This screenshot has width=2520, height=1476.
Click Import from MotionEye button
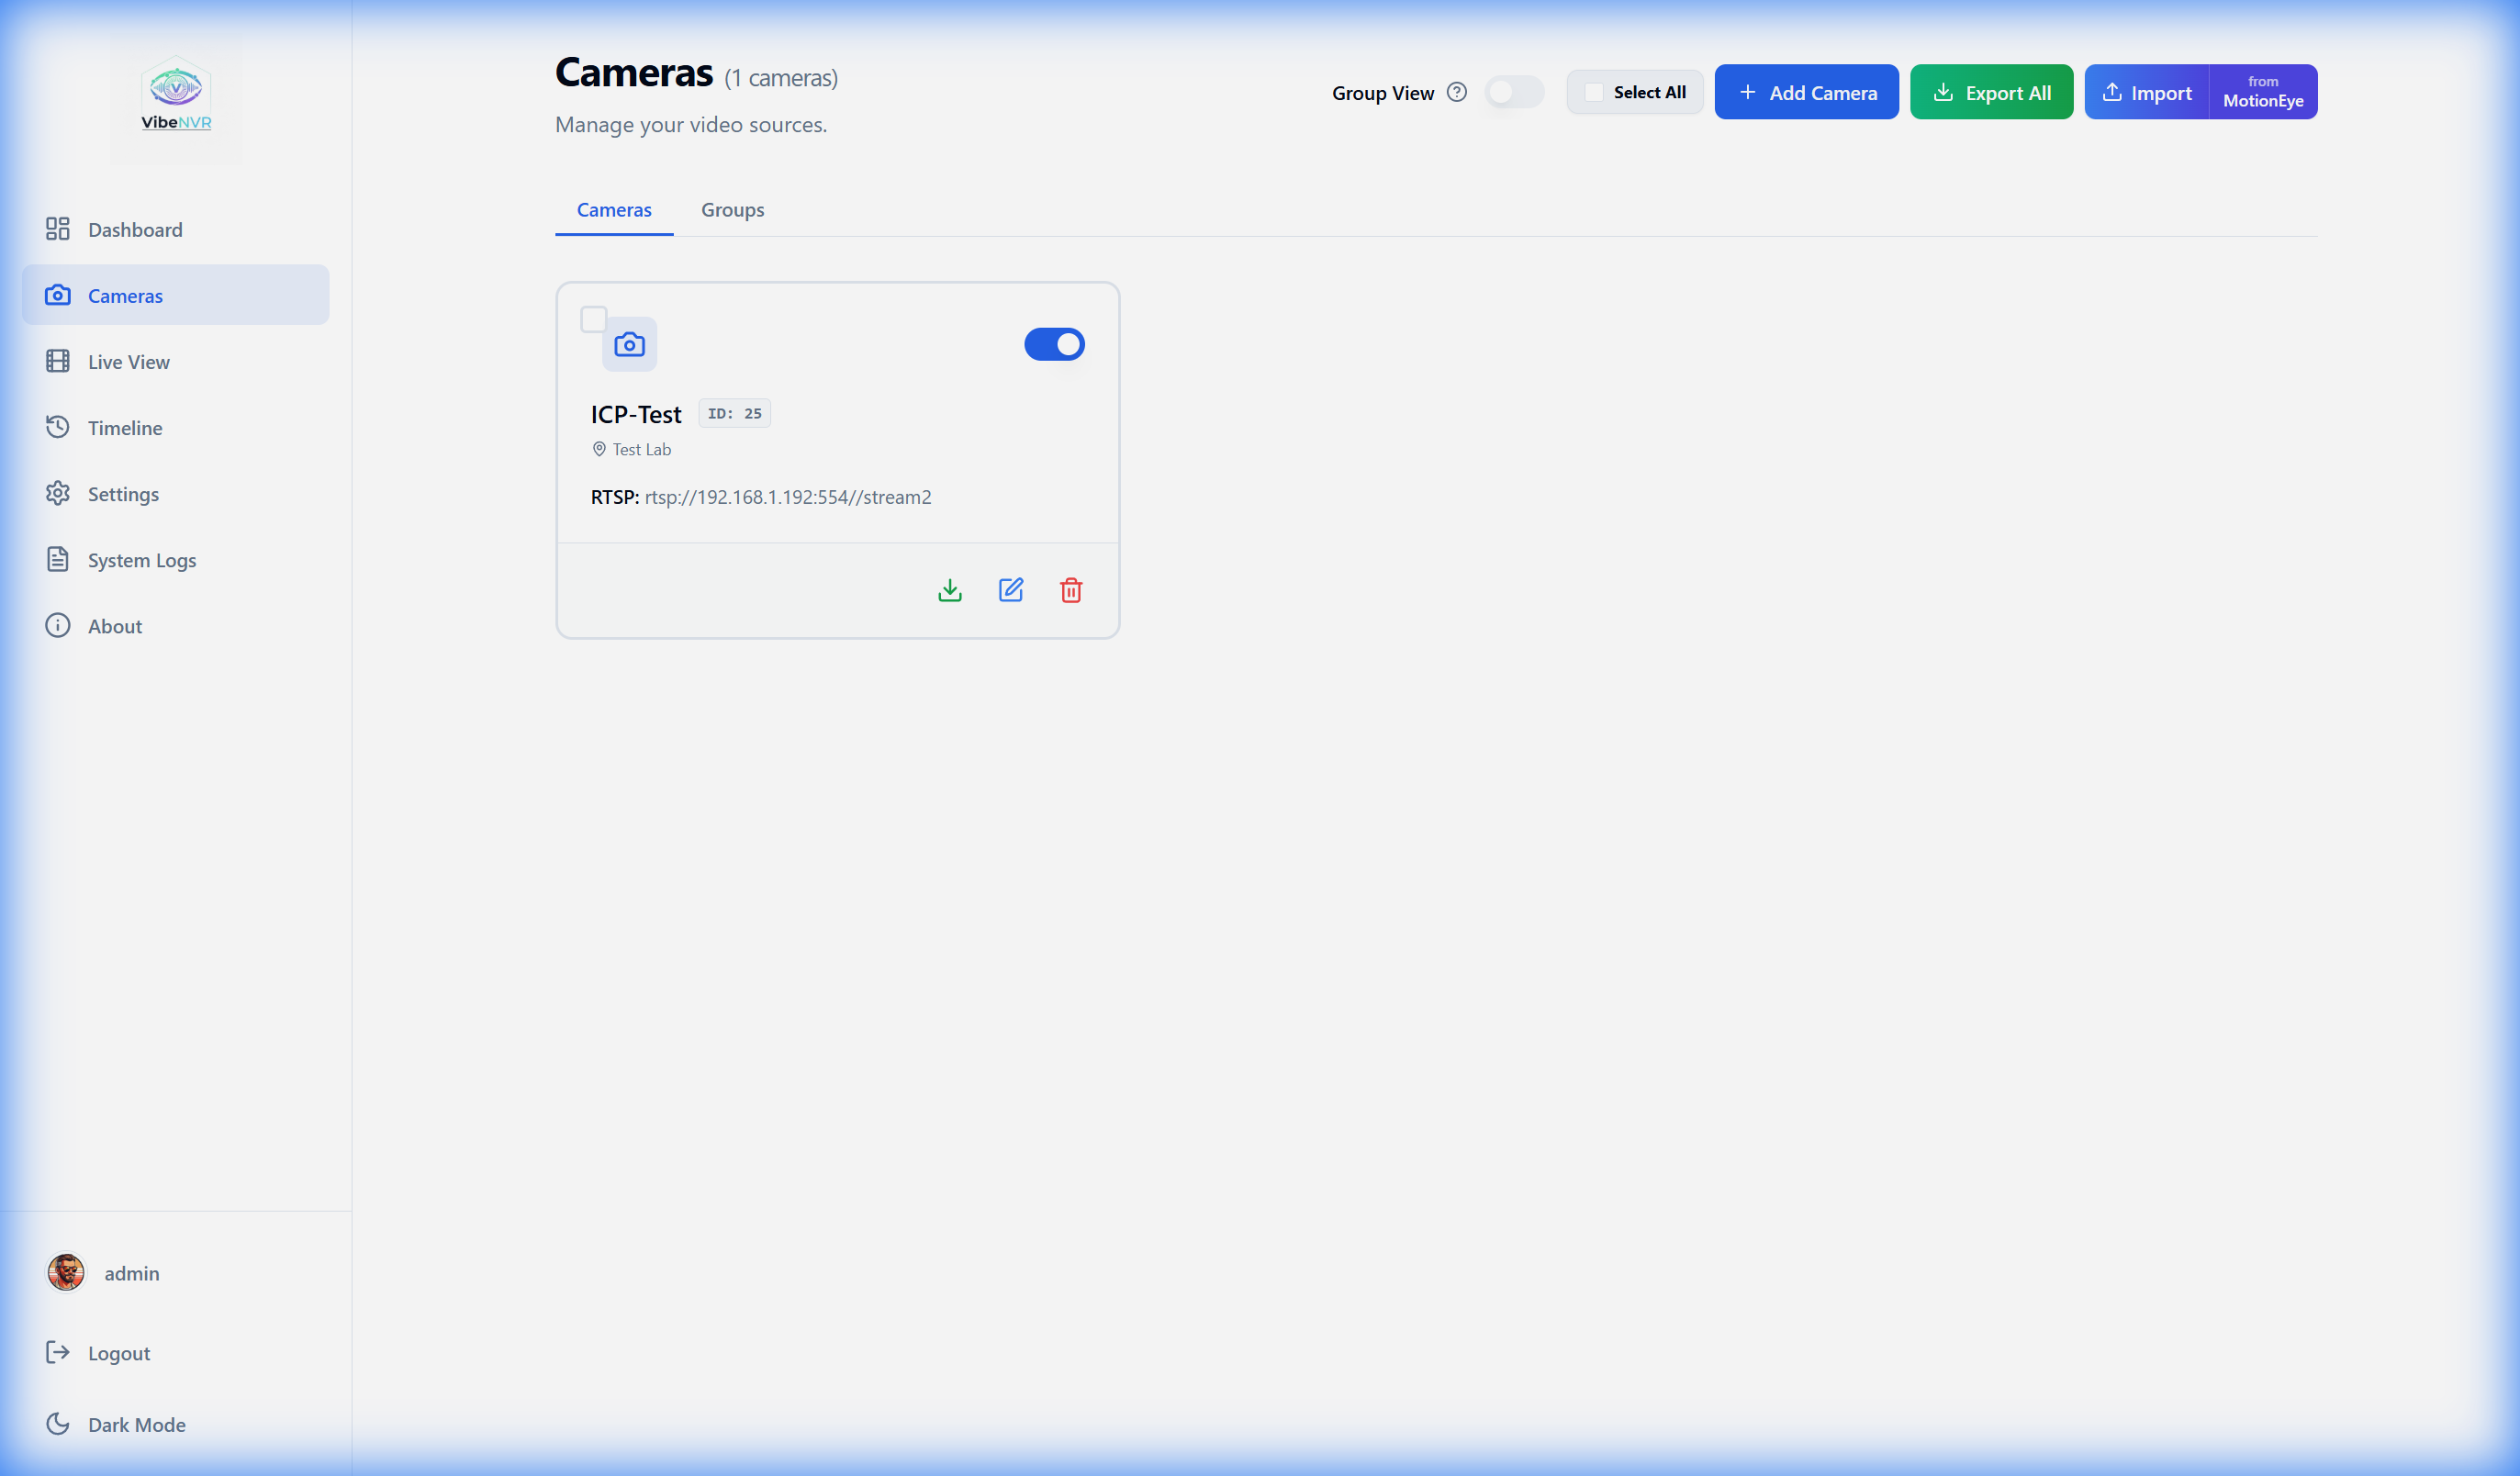[x=2262, y=92]
